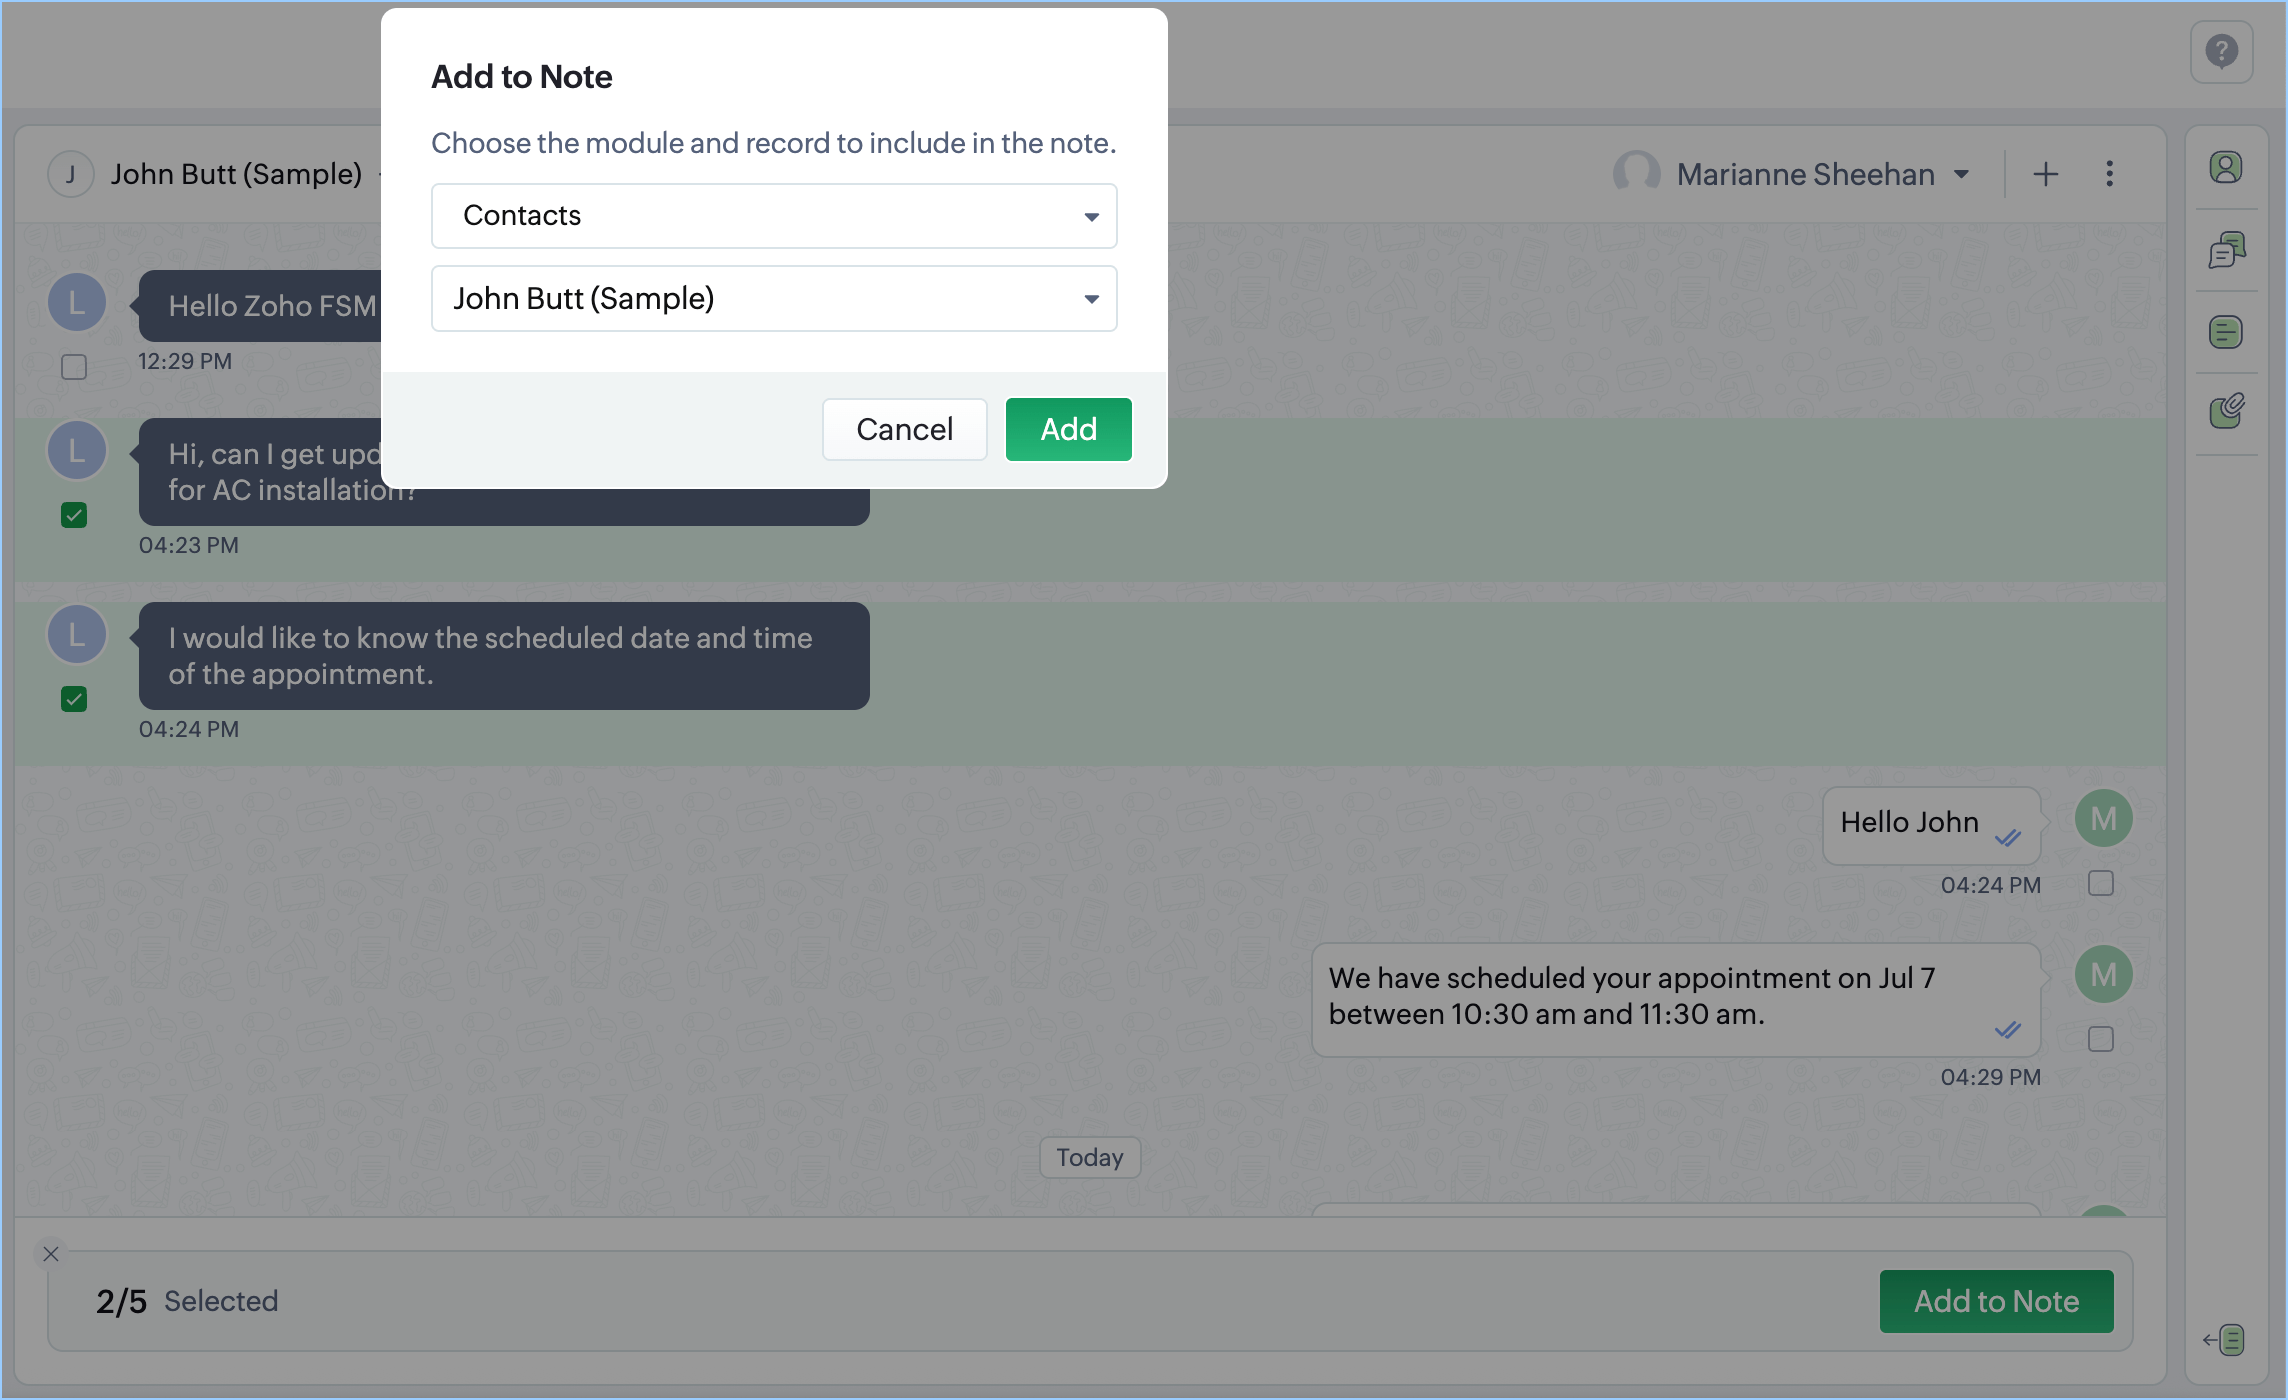Open the three-dot more options menu

click(2109, 174)
